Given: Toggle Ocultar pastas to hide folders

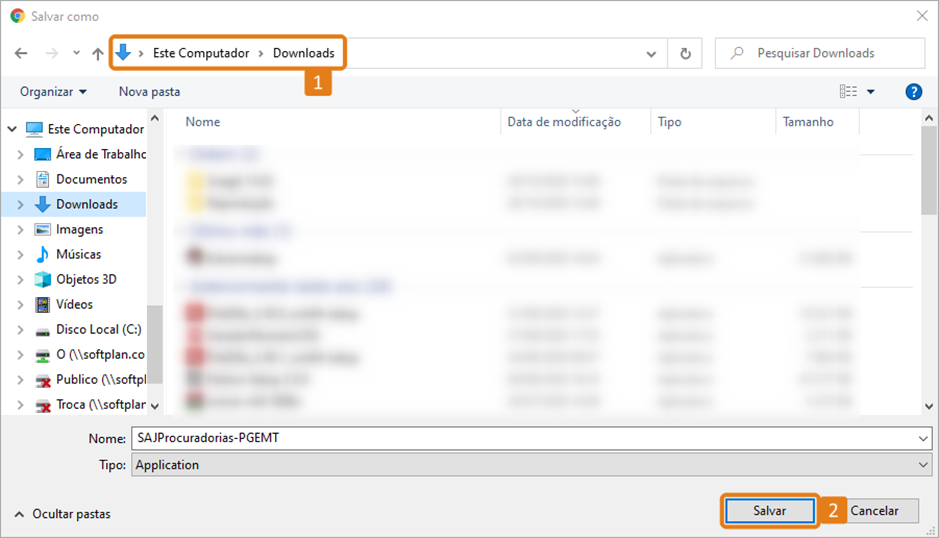Looking at the screenshot, I should tap(63, 513).
